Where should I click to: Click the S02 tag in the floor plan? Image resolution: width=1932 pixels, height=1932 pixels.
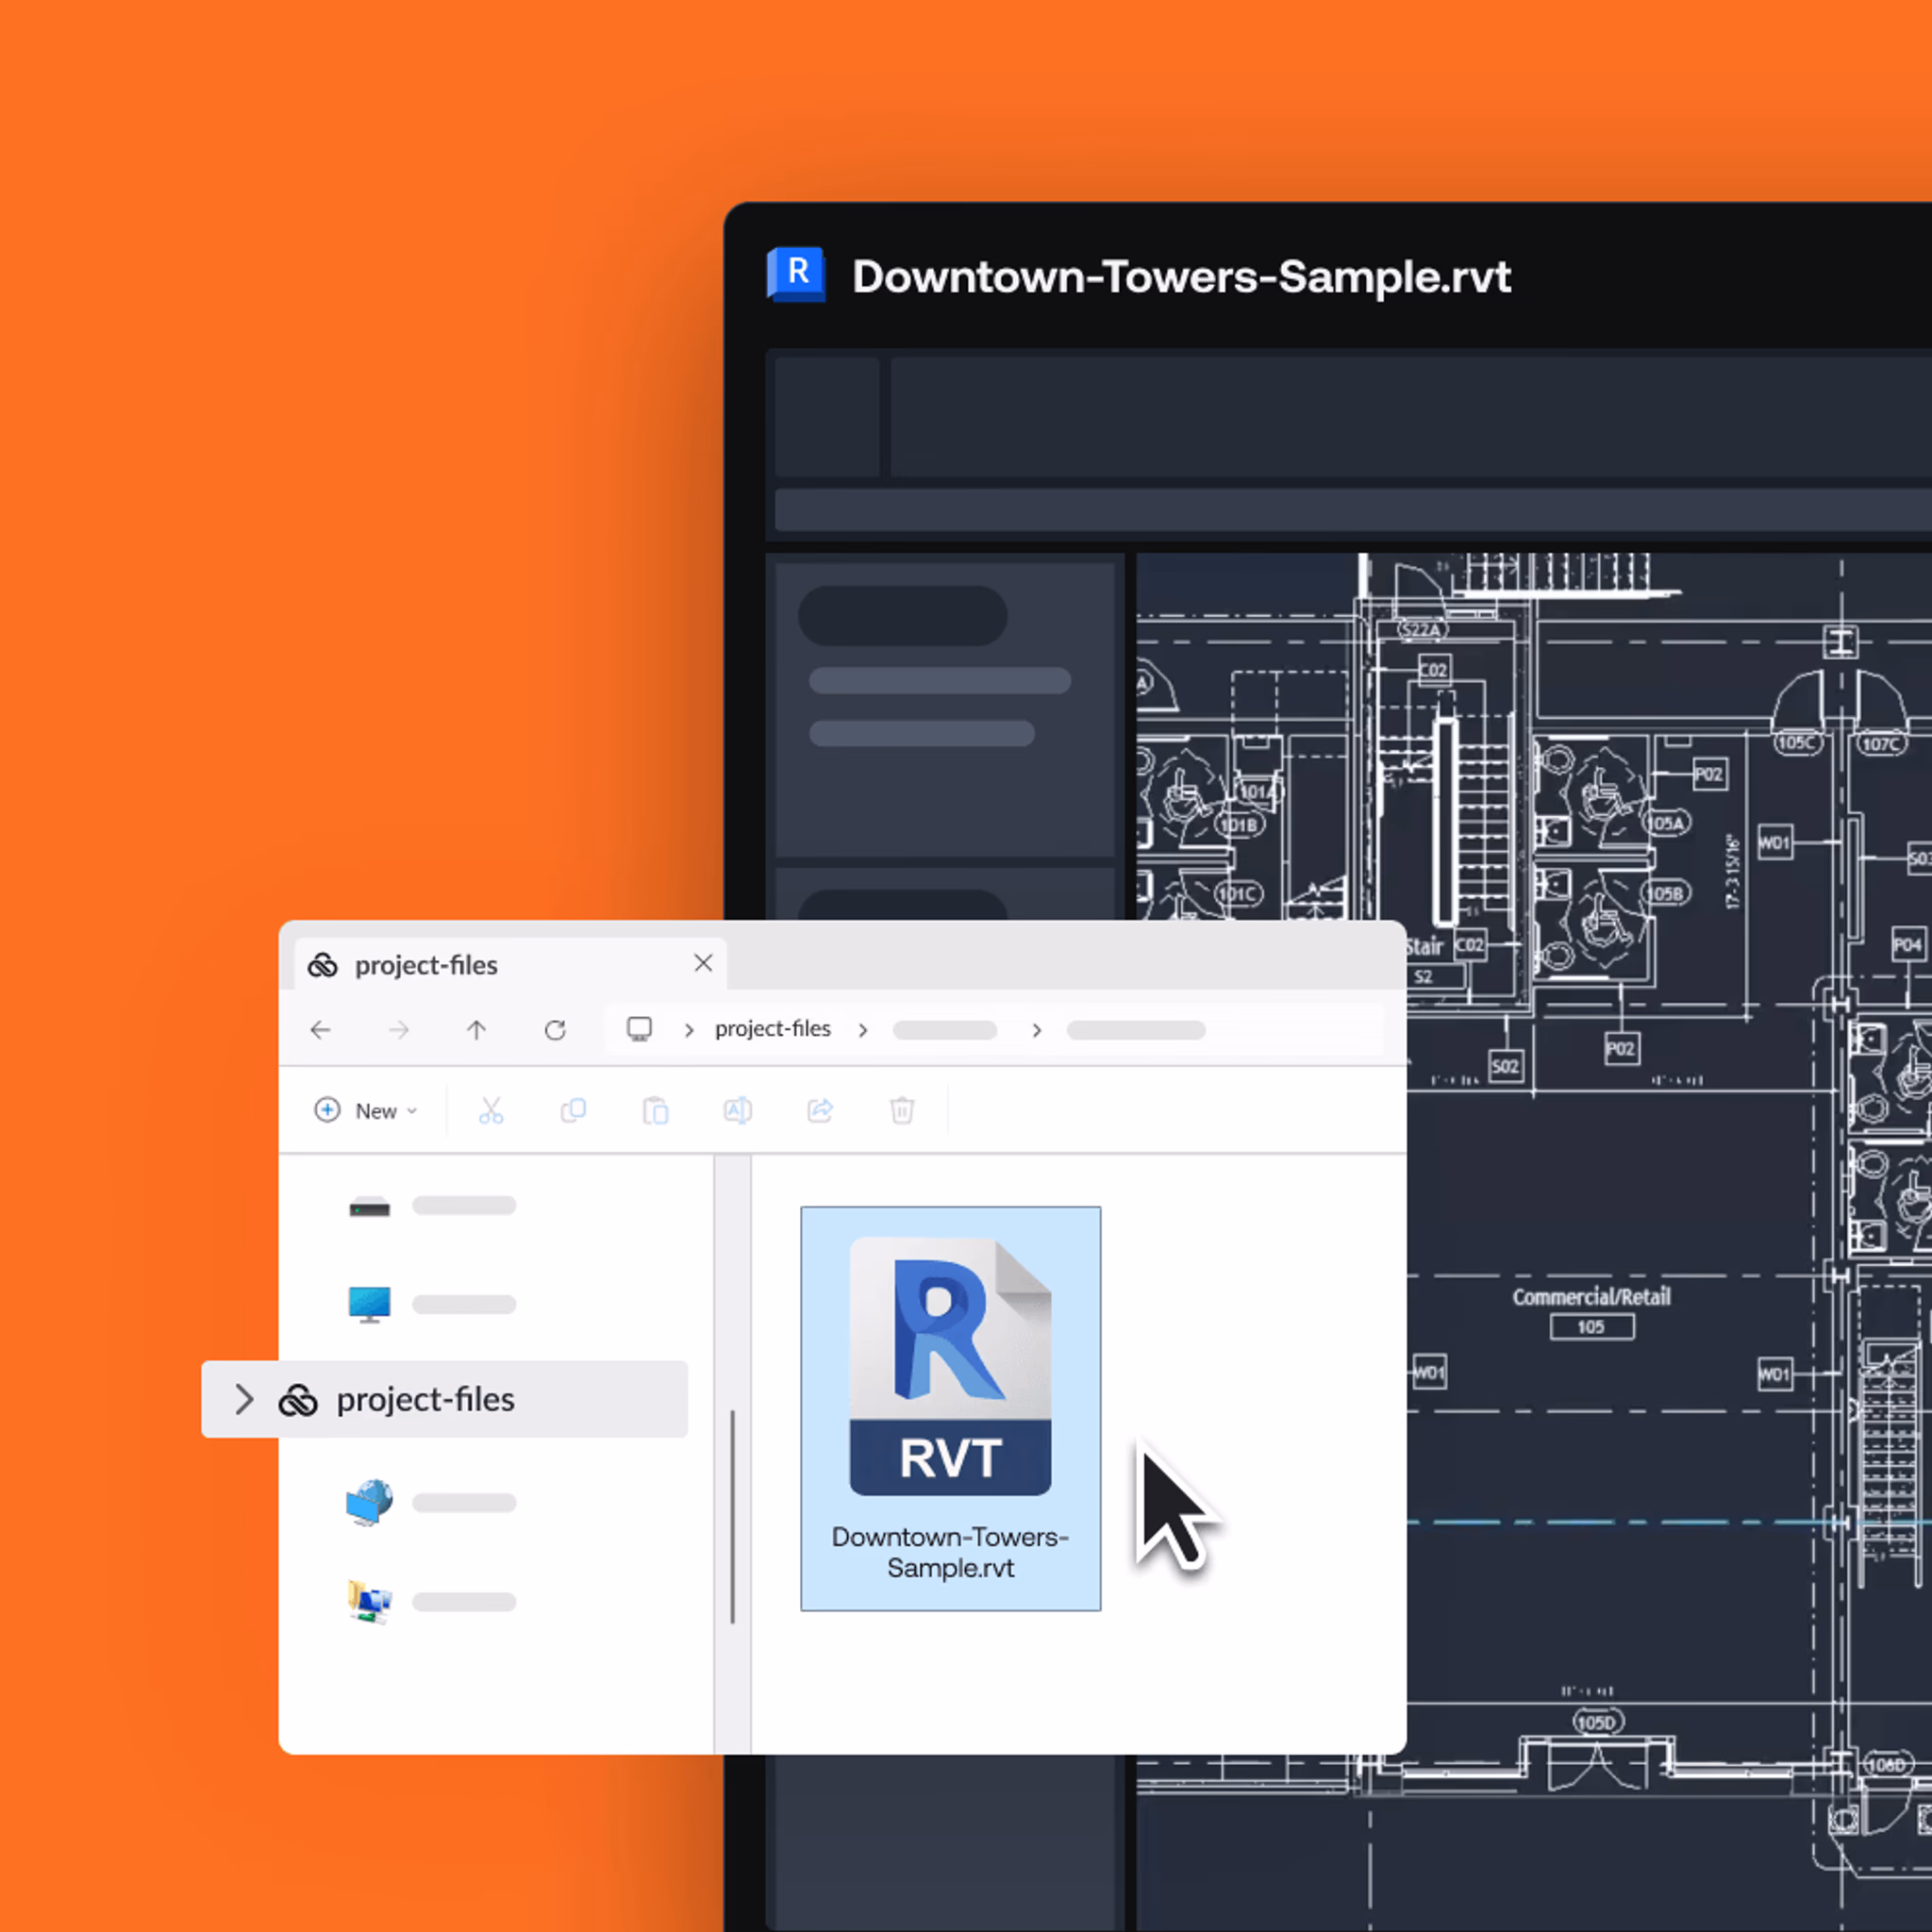[1505, 1067]
